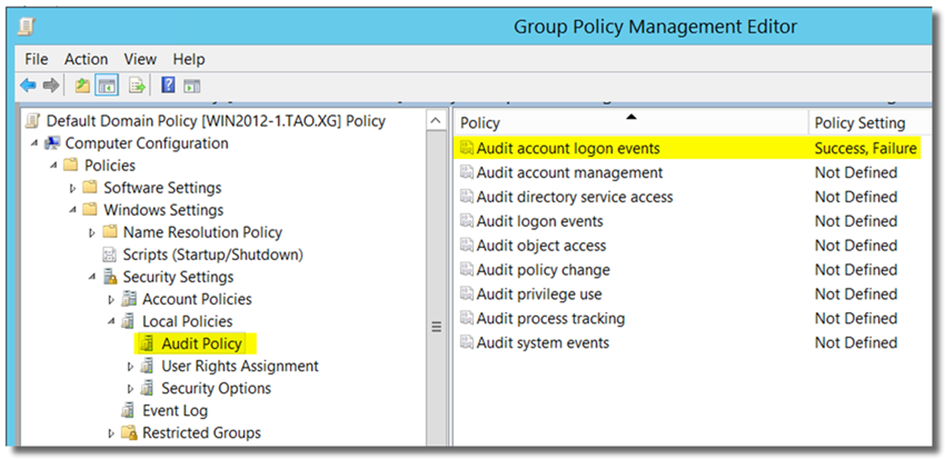
Task: Toggle the Show/Hide Action Pane button
Action: tap(191, 86)
